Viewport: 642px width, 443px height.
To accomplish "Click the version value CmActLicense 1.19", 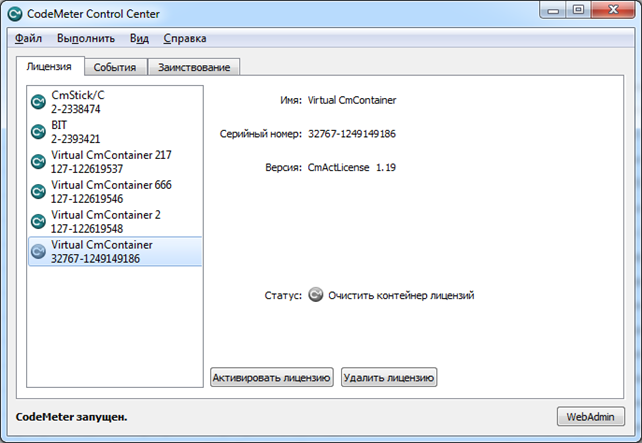I will click(x=352, y=167).
